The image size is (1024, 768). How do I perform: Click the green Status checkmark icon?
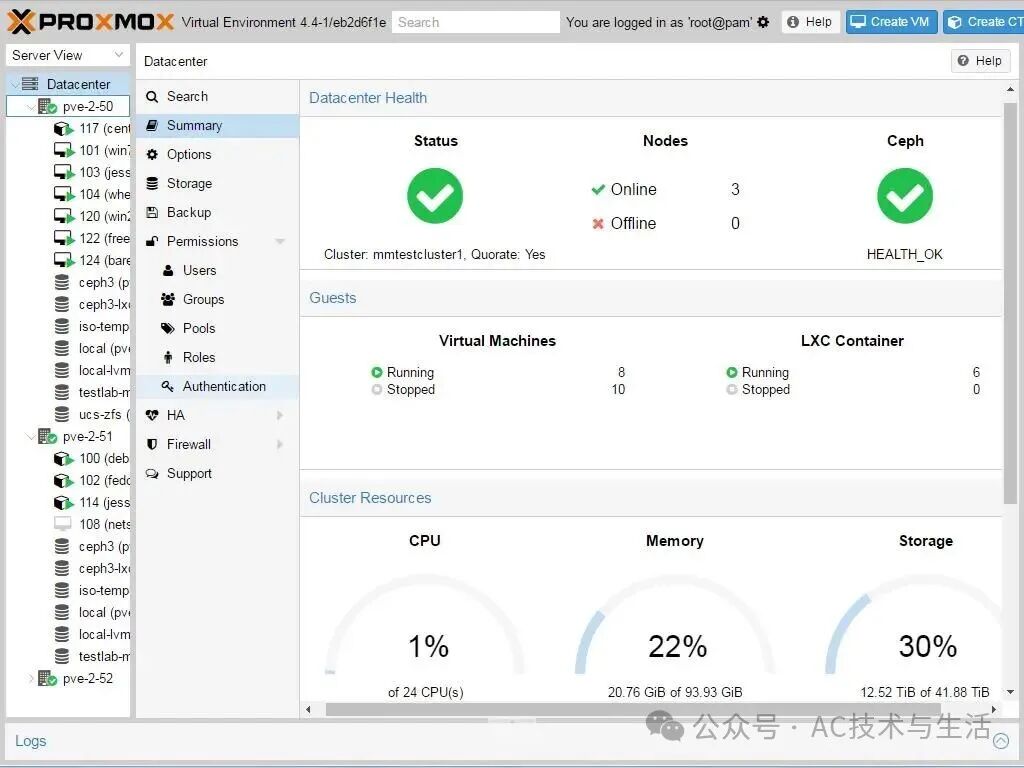pyautogui.click(x=435, y=196)
